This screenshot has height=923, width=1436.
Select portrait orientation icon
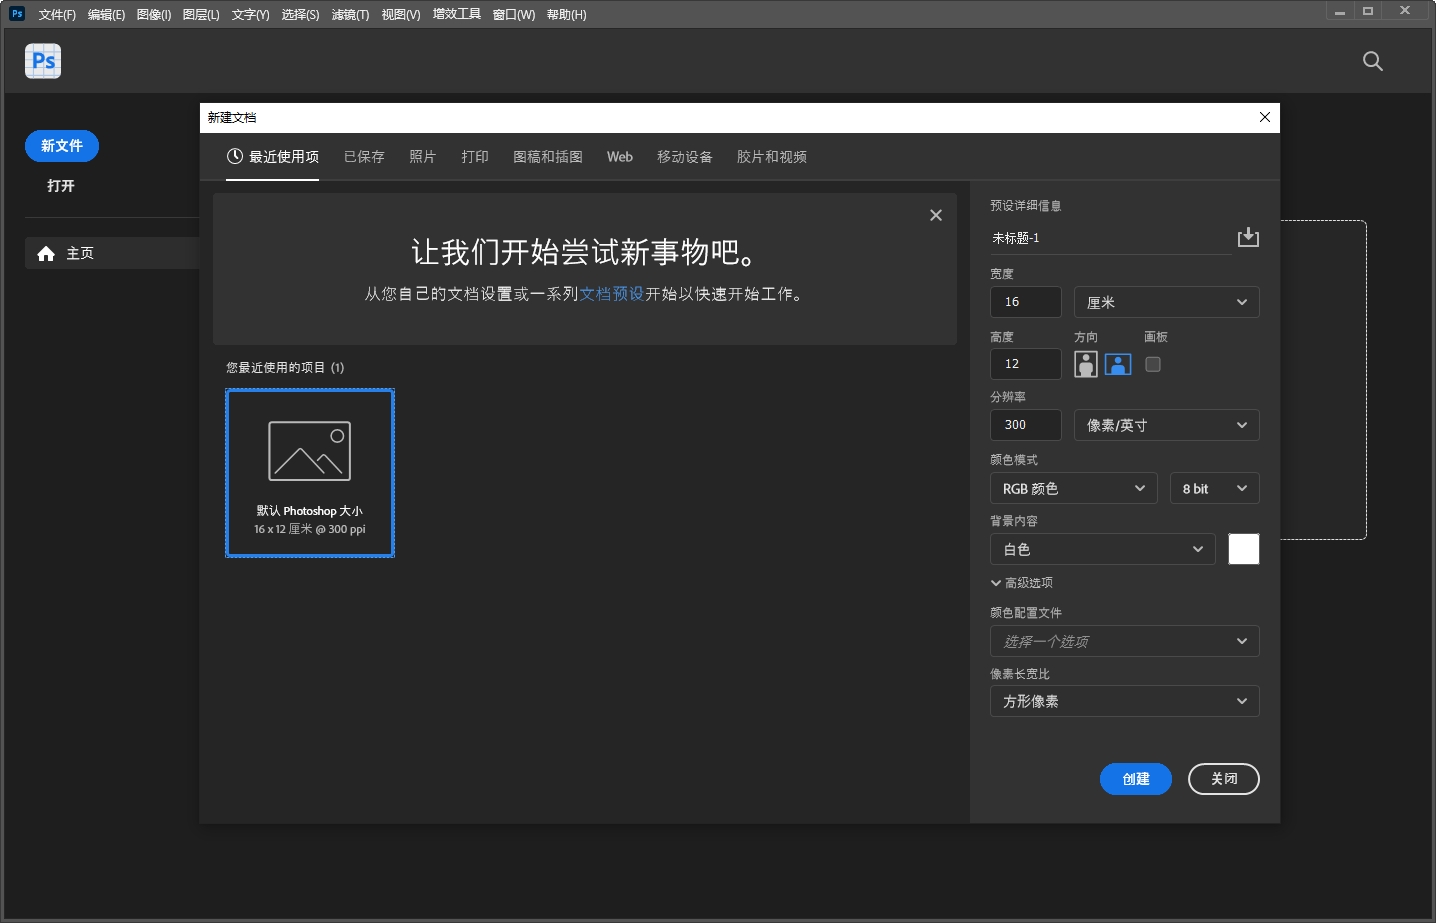(1085, 364)
